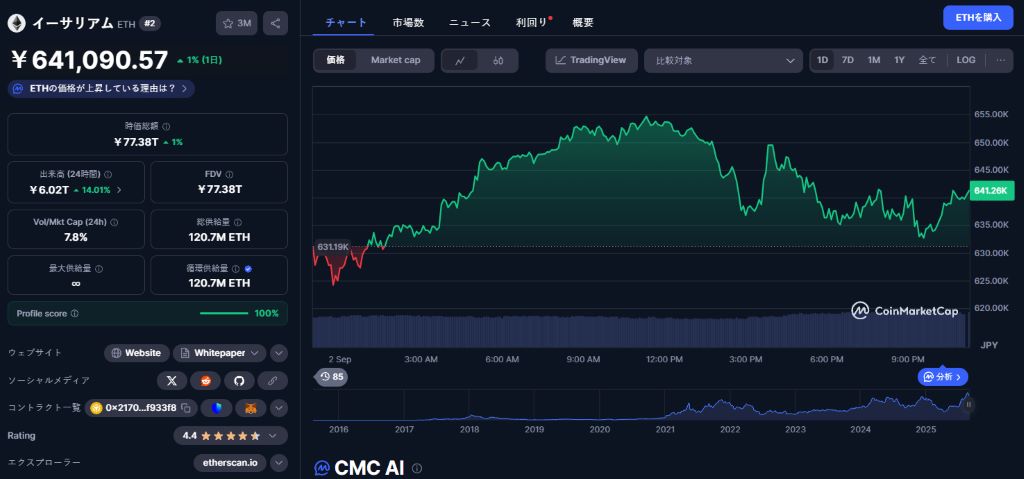Switch chart to Market cap view
Screen dimensions: 1024x479
click(x=395, y=60)
